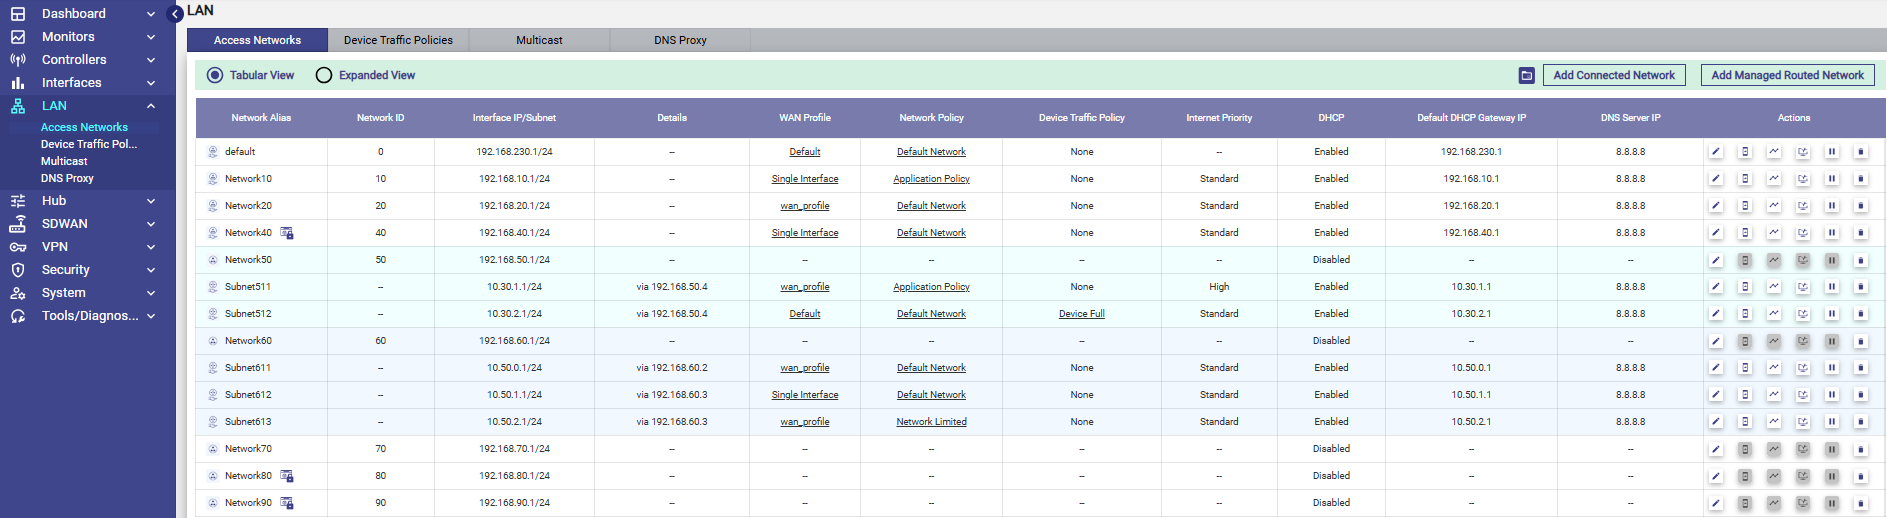Select the Tabular View radio button
Viewport: 1887px width, 518px height.
pos(215,75)
